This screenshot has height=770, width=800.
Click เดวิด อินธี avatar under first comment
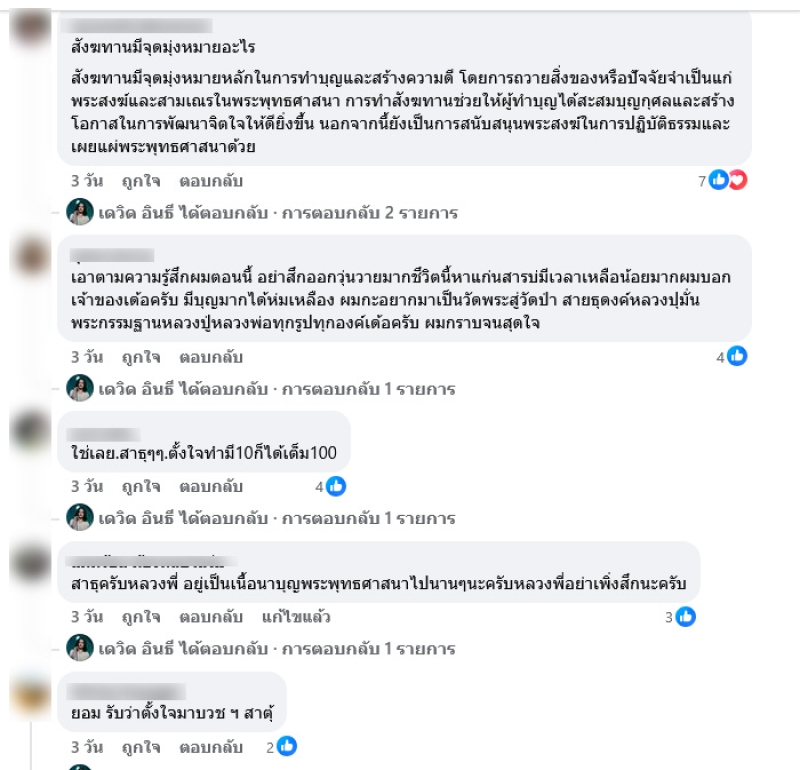click(80, 212)
